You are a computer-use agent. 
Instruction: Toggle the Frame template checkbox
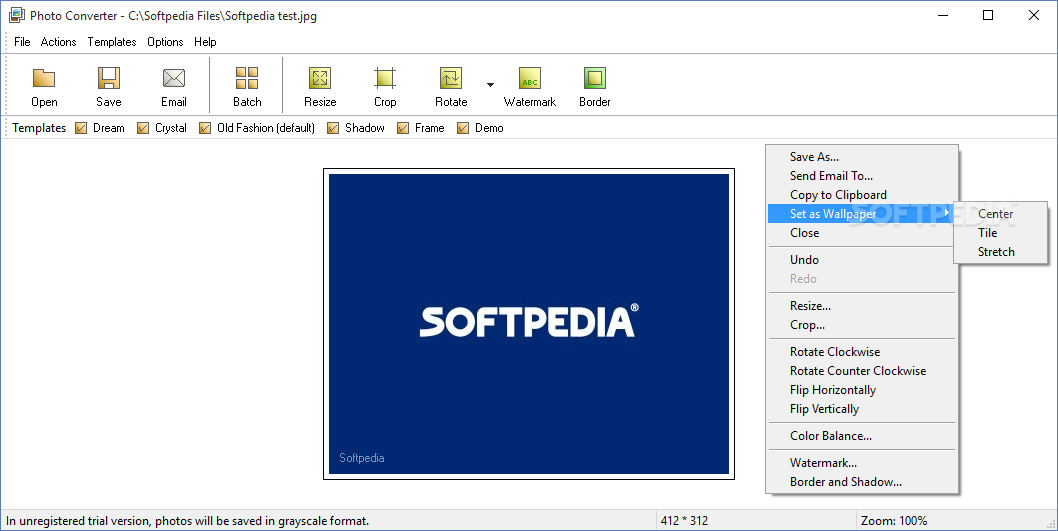point(403,128)
